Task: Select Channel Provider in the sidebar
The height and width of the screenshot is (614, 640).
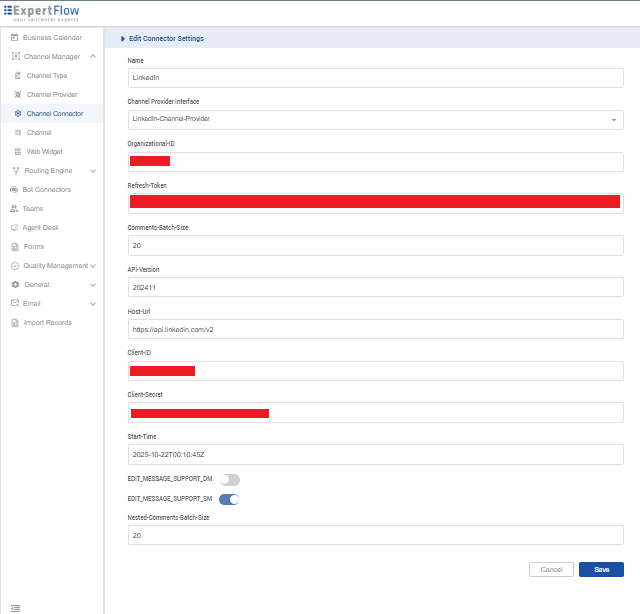Action: coord(52,95)
